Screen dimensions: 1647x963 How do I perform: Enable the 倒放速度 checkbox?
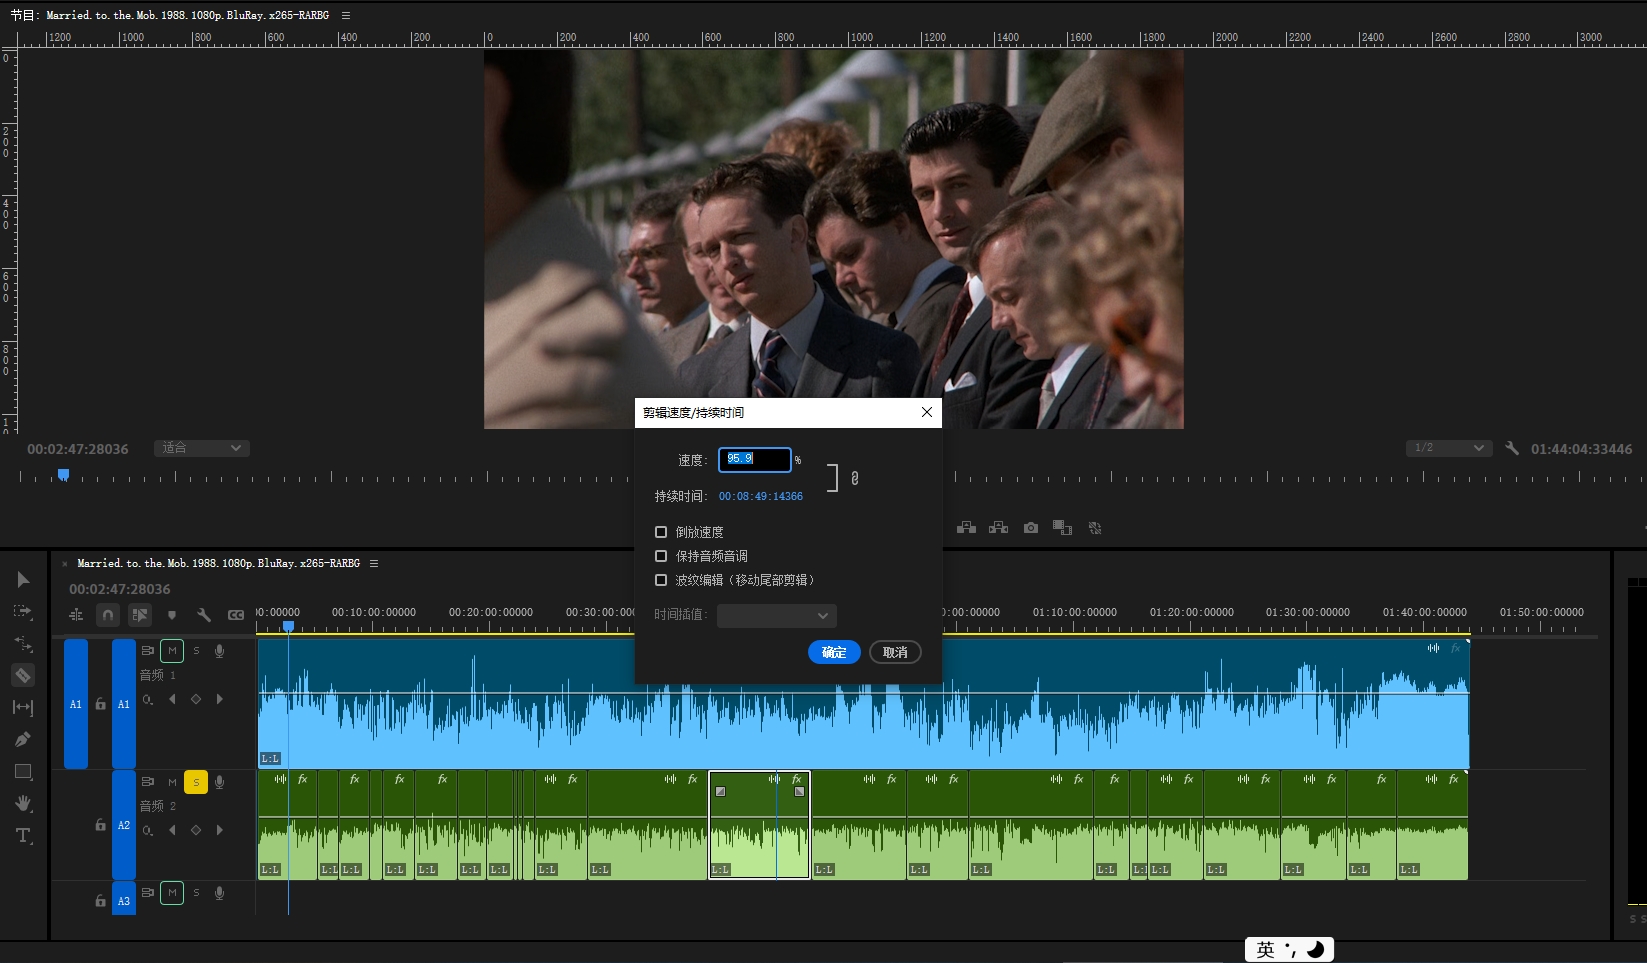click(x=661, y=532)
